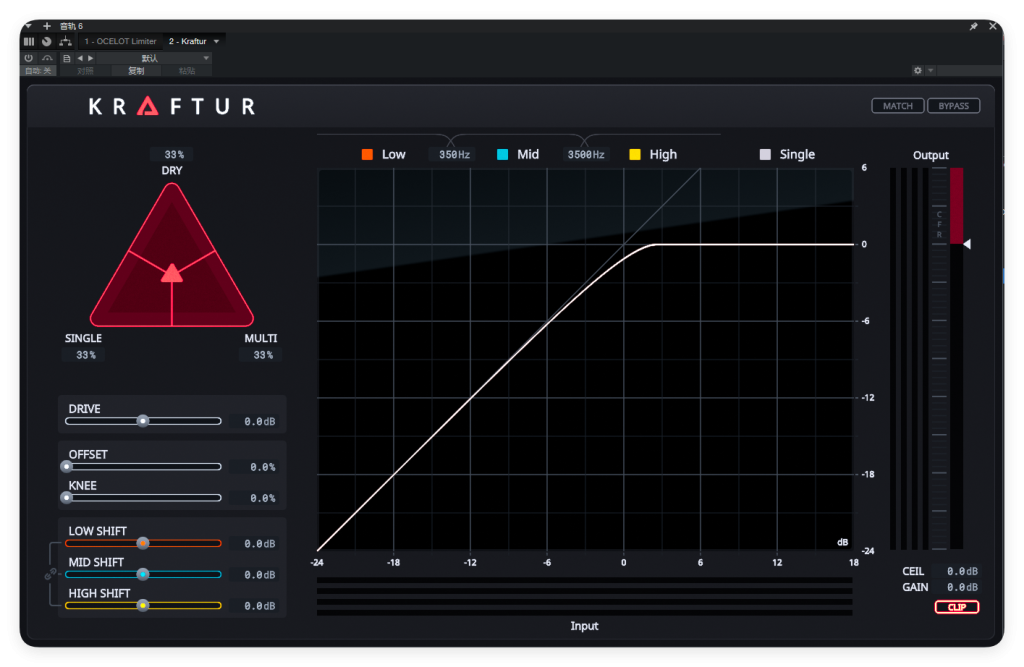Viewport: 1024px width, 667px height.
Task: Open the preset file page icon
Action: click(x=67, y=58)
